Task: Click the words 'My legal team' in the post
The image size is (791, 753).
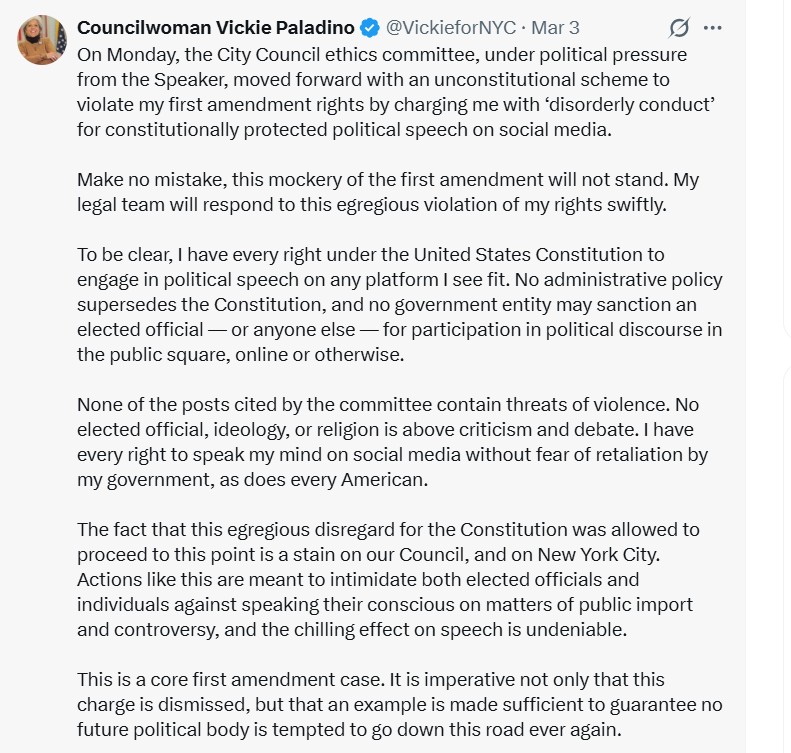Action: [698, 180]
